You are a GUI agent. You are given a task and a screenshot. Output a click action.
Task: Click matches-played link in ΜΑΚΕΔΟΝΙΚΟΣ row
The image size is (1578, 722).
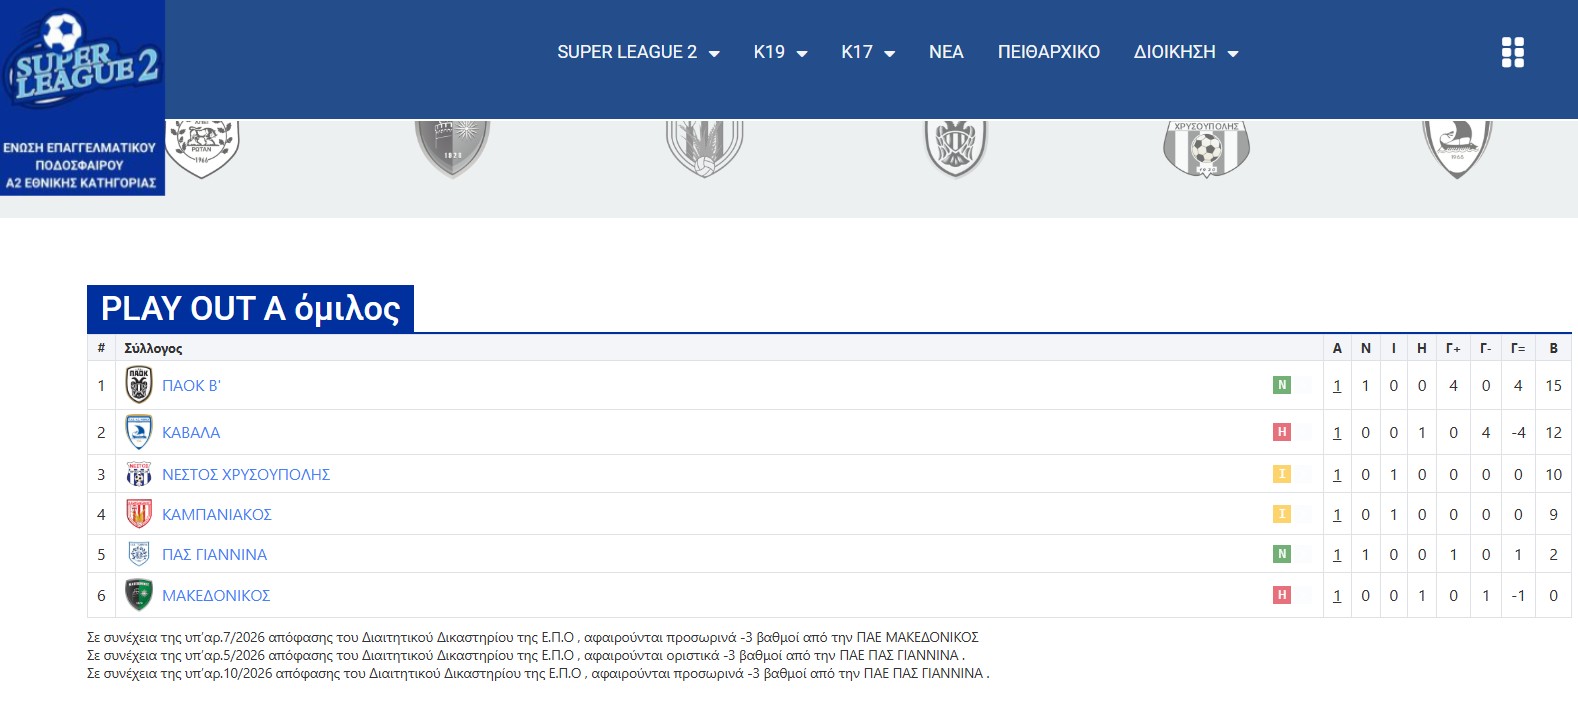pyautogui.click(x=1337, y=596)
